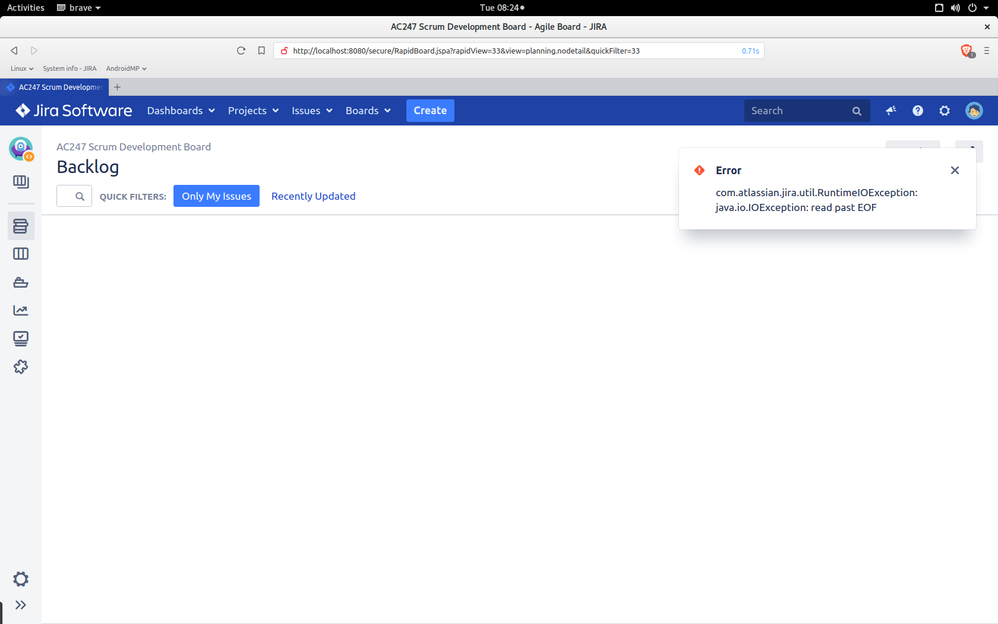Expand the Issues dropdown menu
The height and width of the screenshot is (624, 998).
coord(311,111)
